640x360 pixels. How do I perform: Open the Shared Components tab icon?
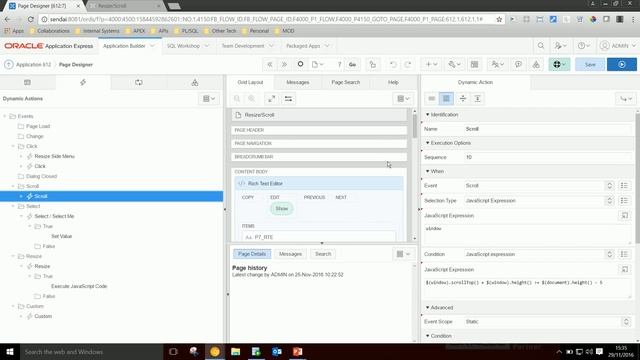(195, 82)
